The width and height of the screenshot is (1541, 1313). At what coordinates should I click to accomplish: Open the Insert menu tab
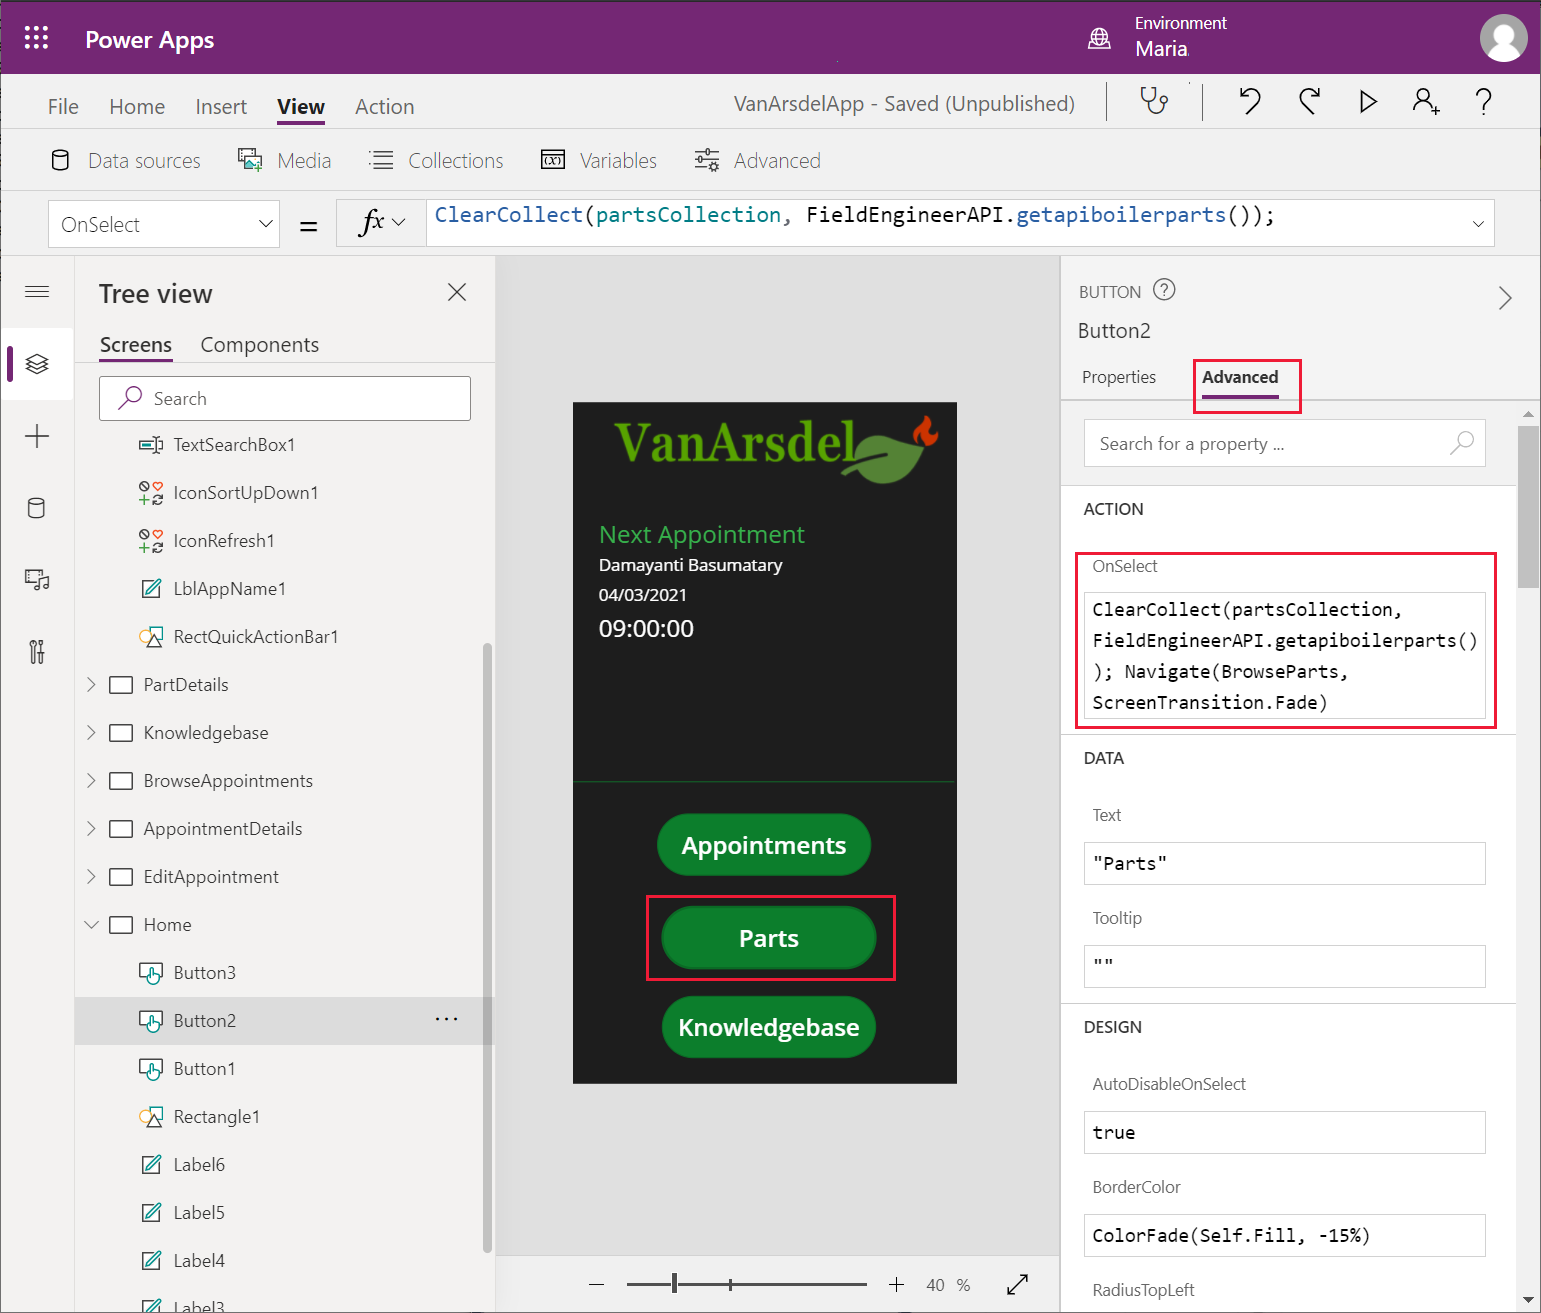click(221, 106)
